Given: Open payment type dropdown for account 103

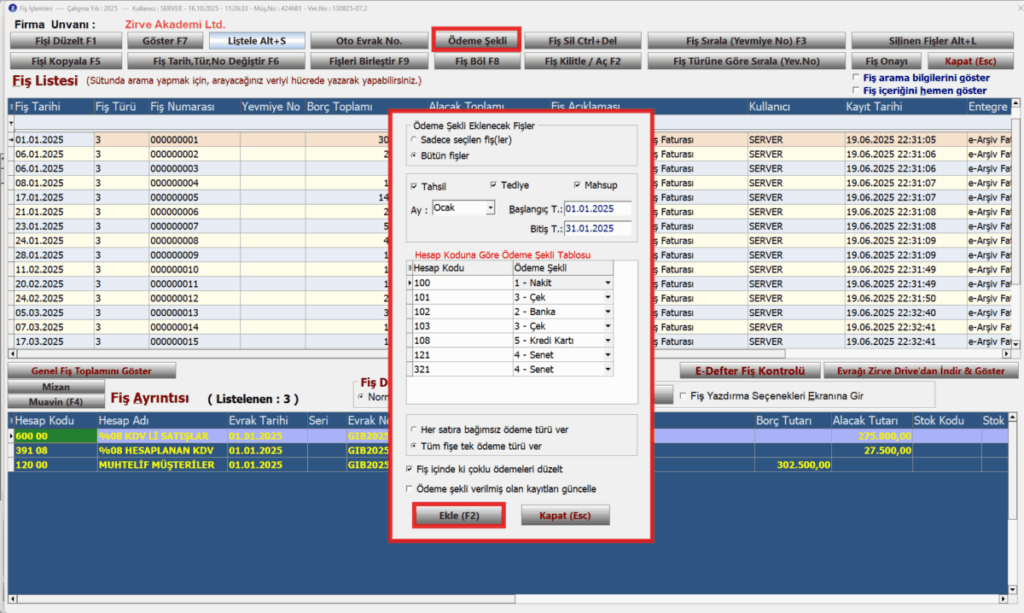Looking at the screenshot, I should tap(607, 326).
